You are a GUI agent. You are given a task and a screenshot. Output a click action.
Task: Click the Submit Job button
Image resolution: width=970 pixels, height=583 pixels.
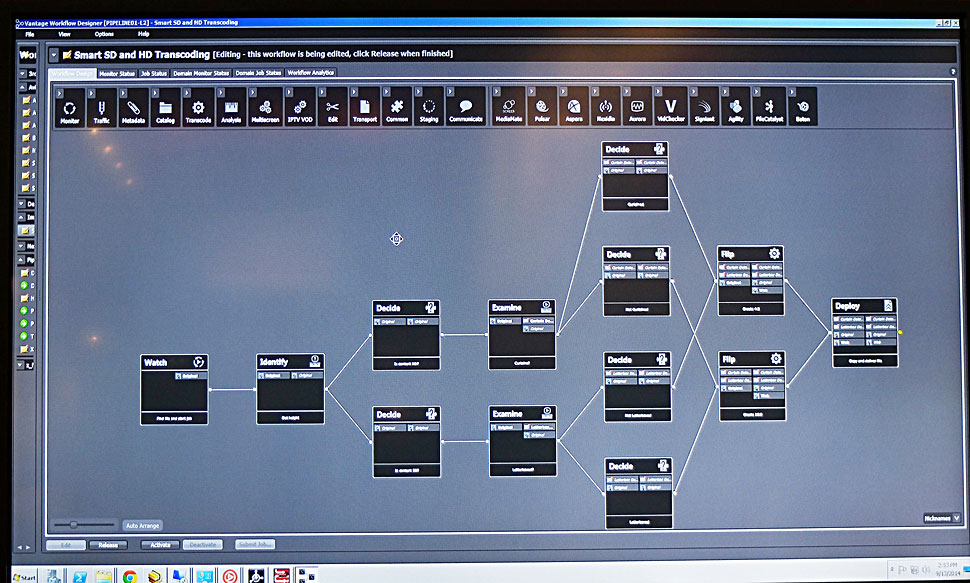click(x=255, y=545)
